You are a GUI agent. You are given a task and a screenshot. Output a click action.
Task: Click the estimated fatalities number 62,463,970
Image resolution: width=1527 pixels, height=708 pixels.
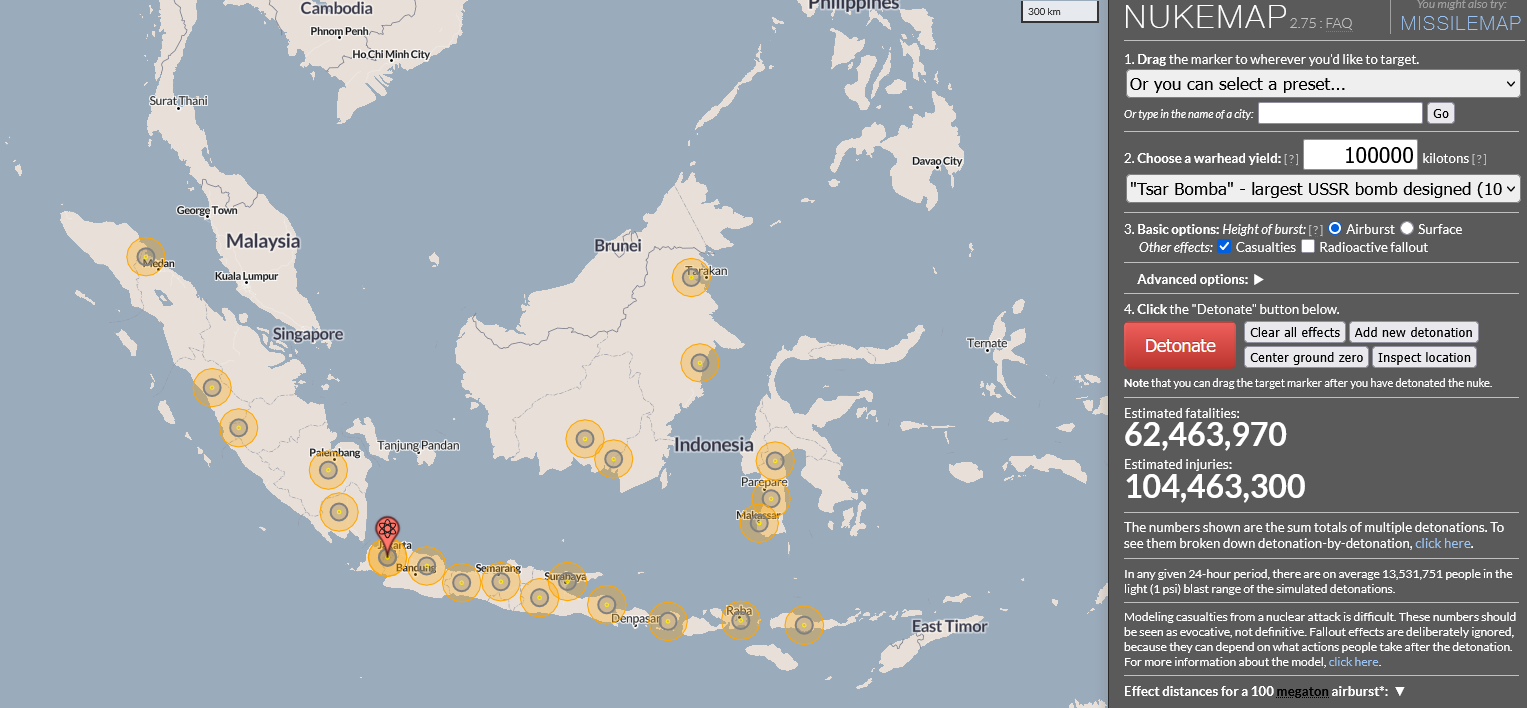[1205, 435]
